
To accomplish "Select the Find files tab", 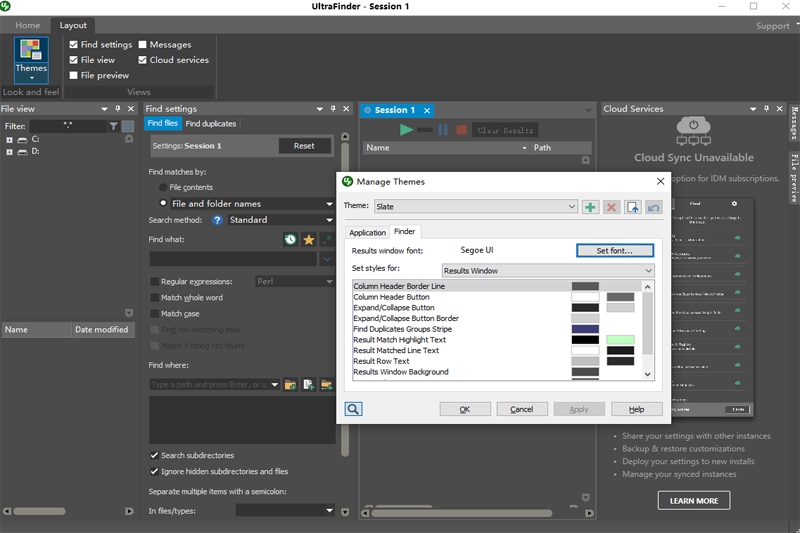I will (x=163, y=123).
